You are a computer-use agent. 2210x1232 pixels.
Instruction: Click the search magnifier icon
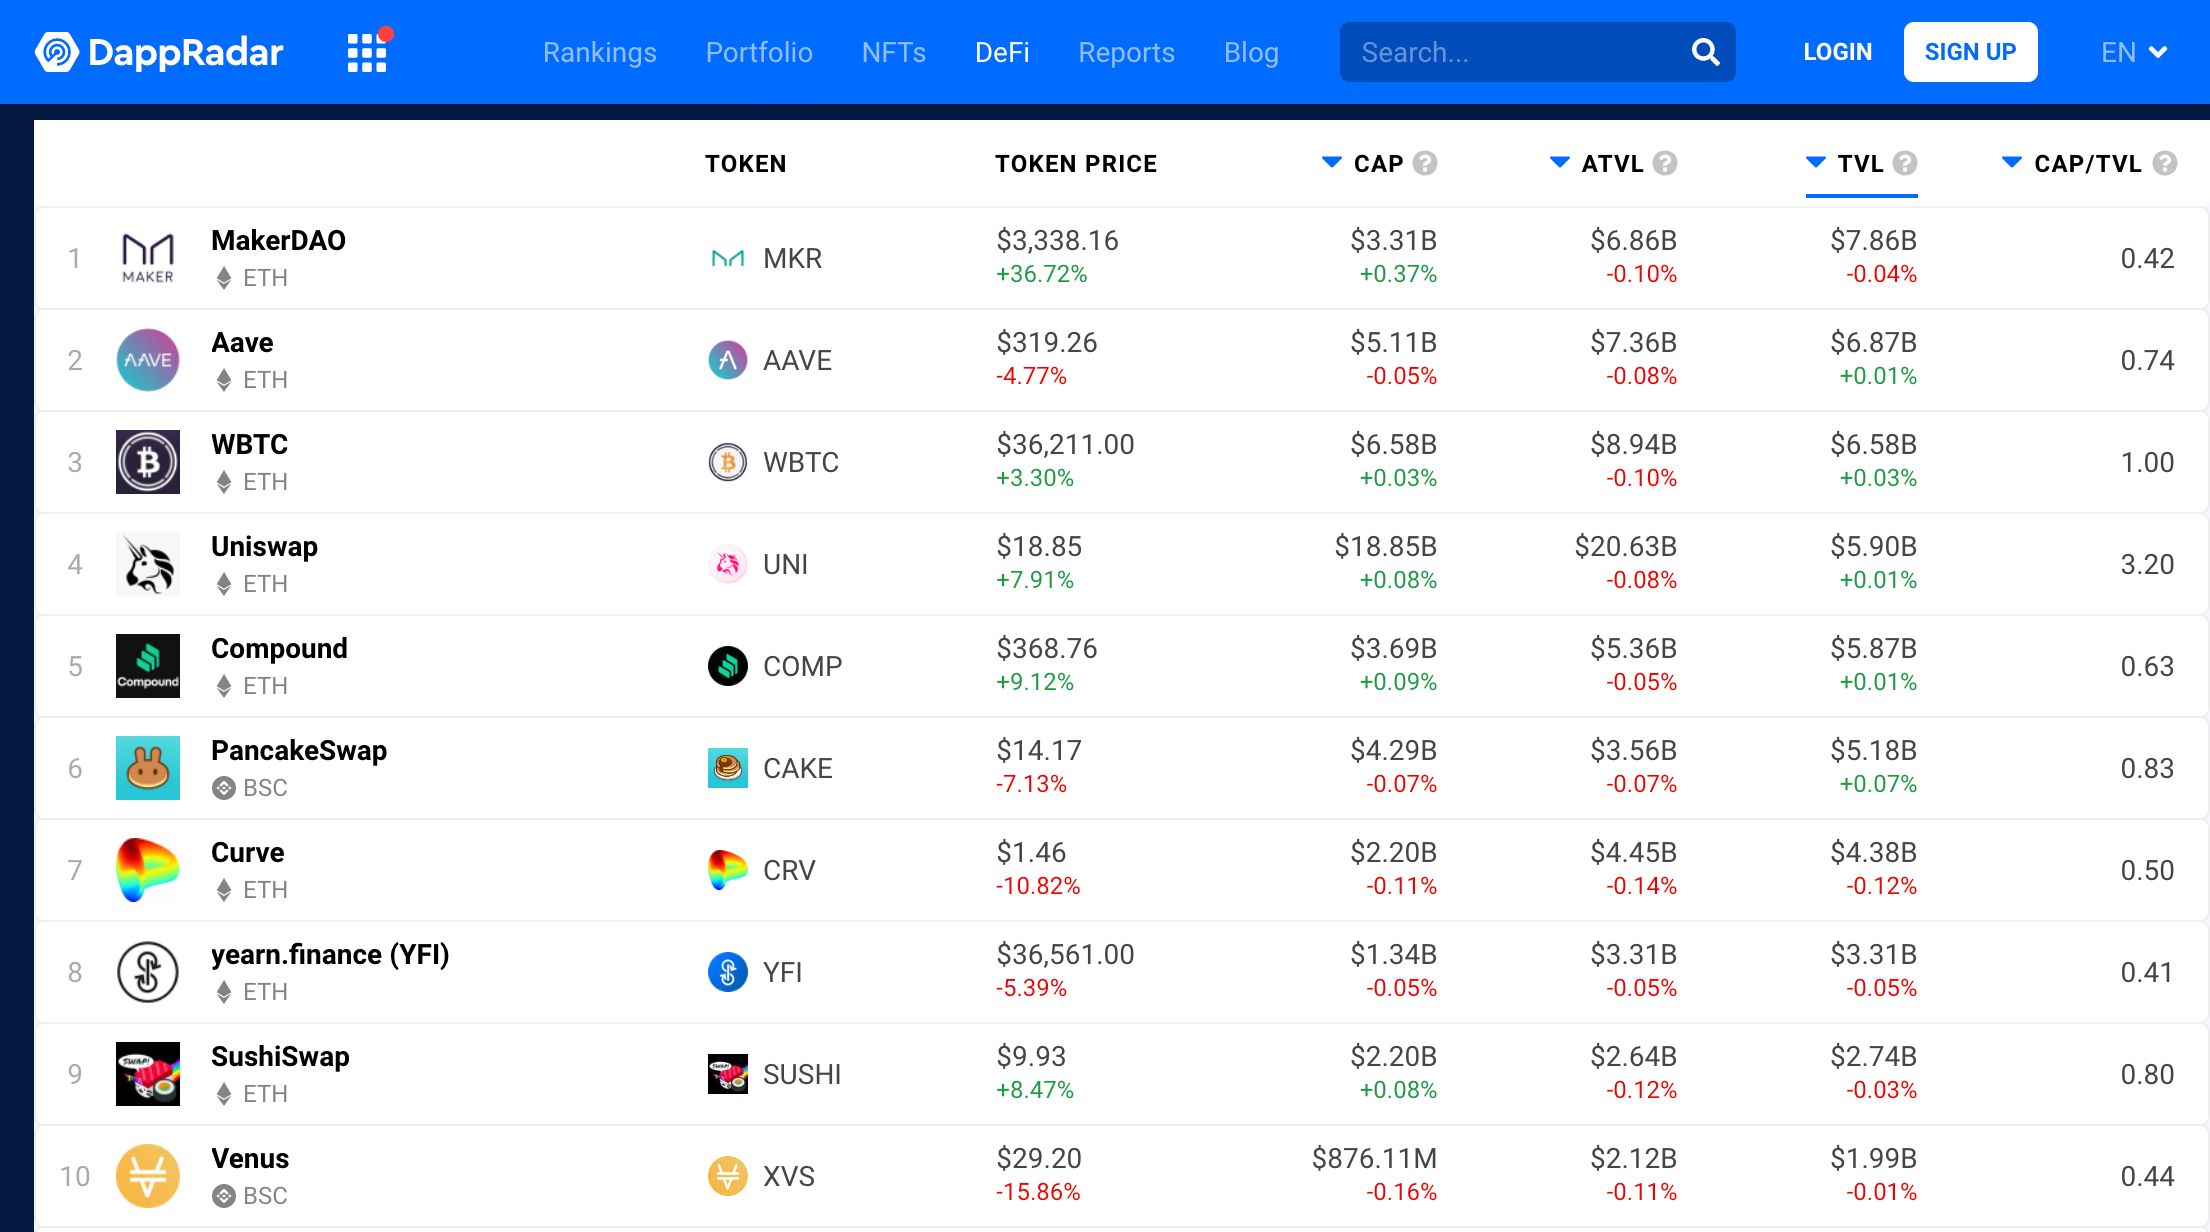[1705, 52]
